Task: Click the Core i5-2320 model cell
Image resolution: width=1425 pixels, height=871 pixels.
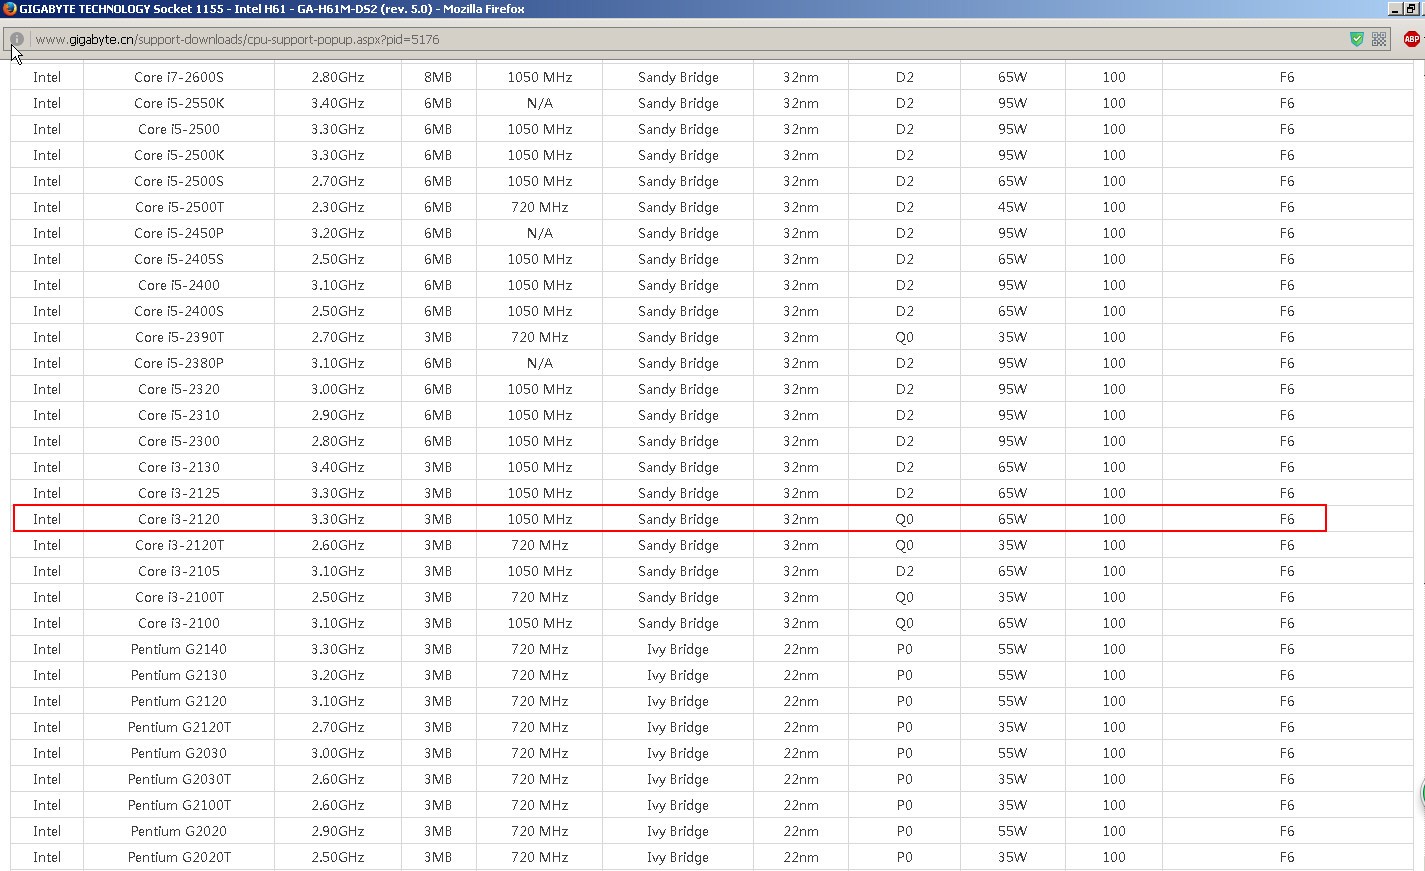Action: 179,389
